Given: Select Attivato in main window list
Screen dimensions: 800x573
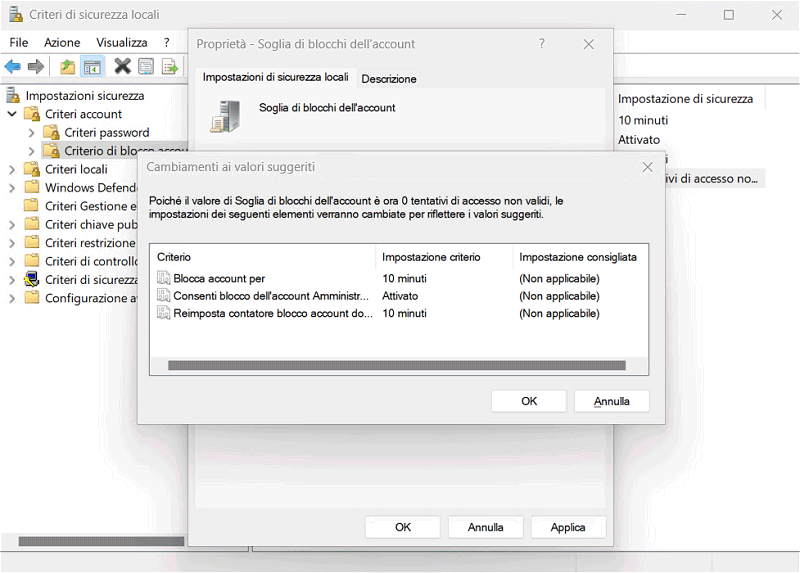Looking at the screenshot, I should click(x=639, y=140).
